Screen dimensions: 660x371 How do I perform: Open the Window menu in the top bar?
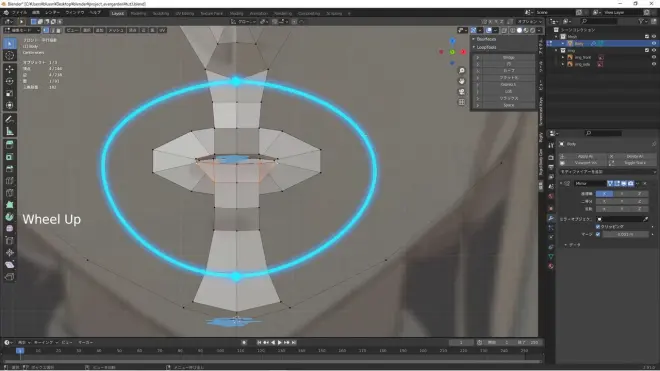[x=75, y=13]
